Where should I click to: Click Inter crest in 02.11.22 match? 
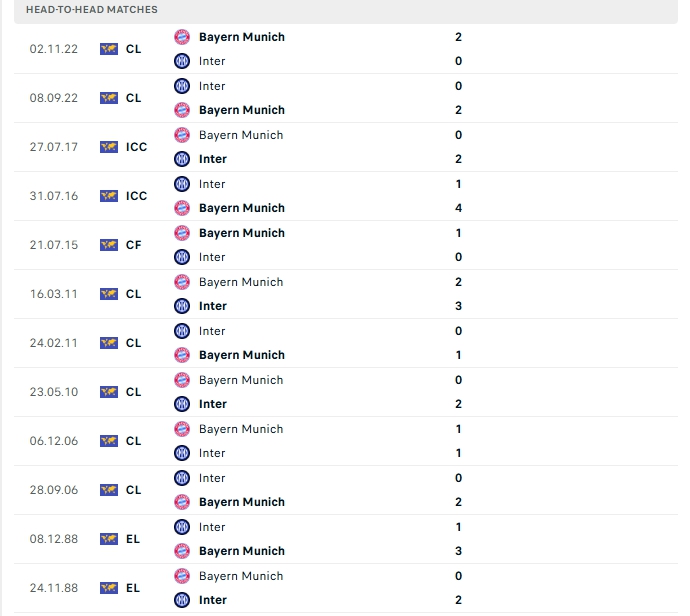tap(182, 61)
